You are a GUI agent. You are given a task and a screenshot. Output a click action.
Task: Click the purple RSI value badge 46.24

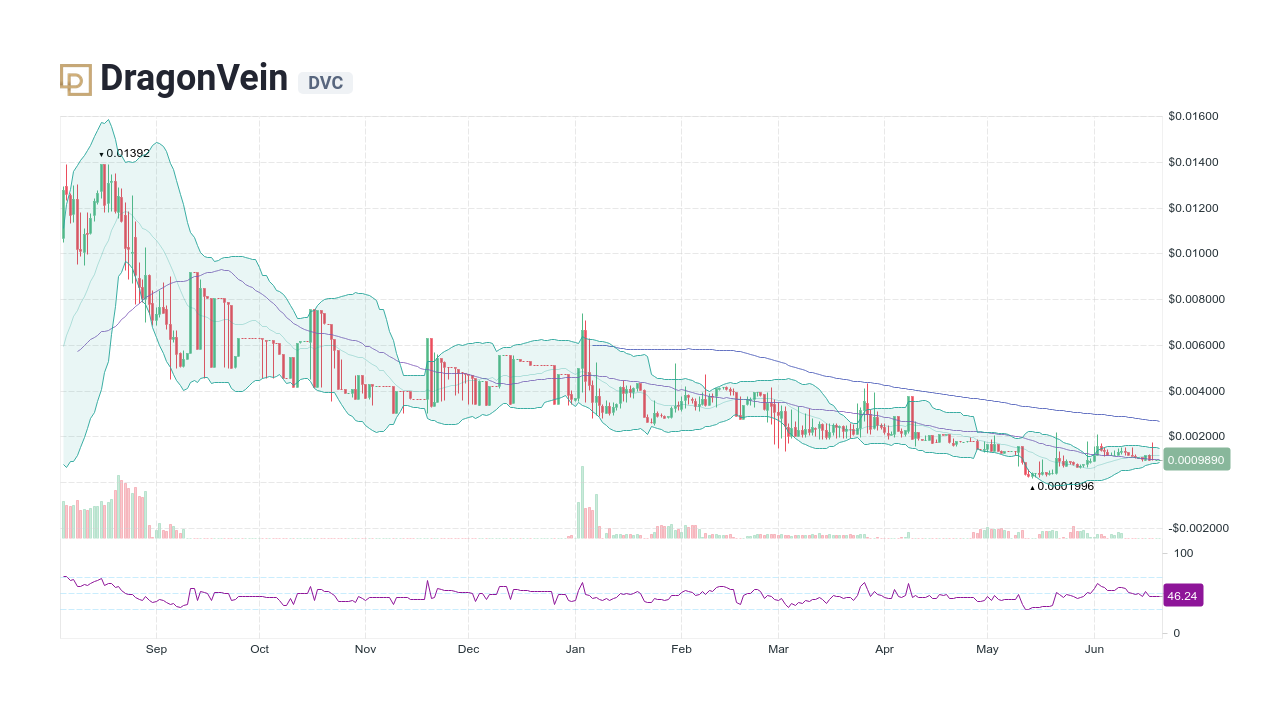(1183, 595)
